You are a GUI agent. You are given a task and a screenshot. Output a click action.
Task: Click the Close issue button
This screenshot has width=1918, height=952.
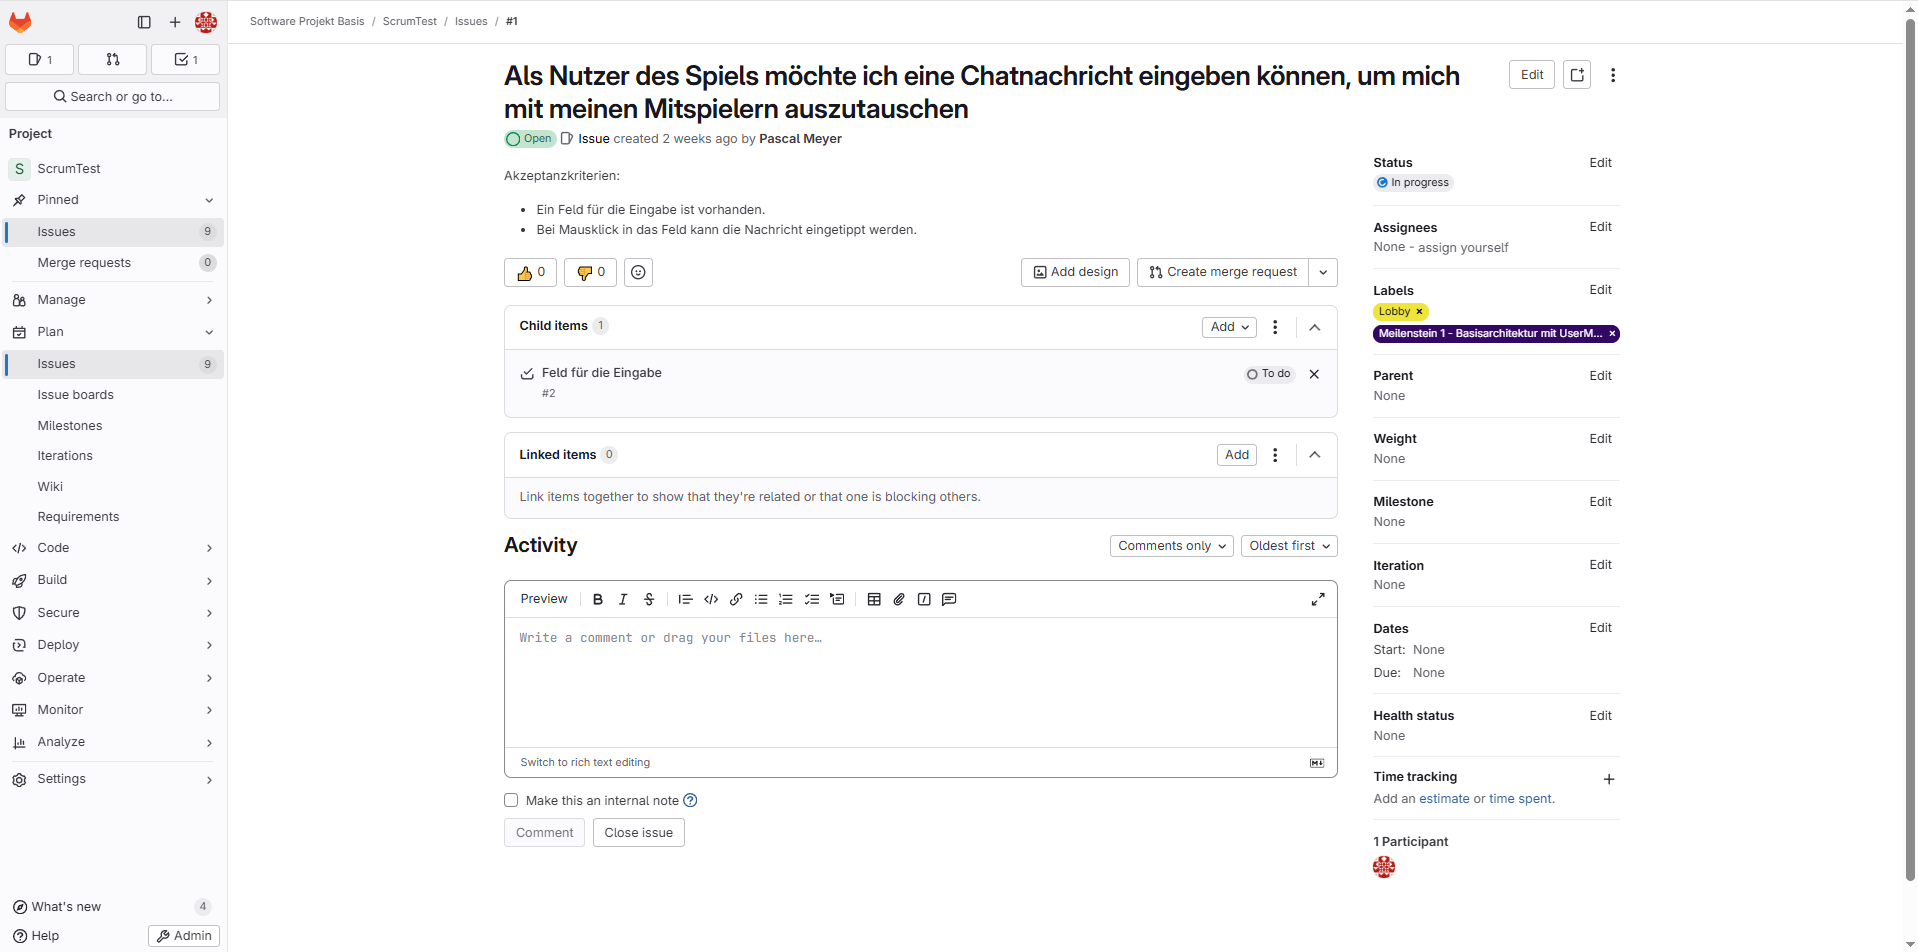tap(638, 833)
